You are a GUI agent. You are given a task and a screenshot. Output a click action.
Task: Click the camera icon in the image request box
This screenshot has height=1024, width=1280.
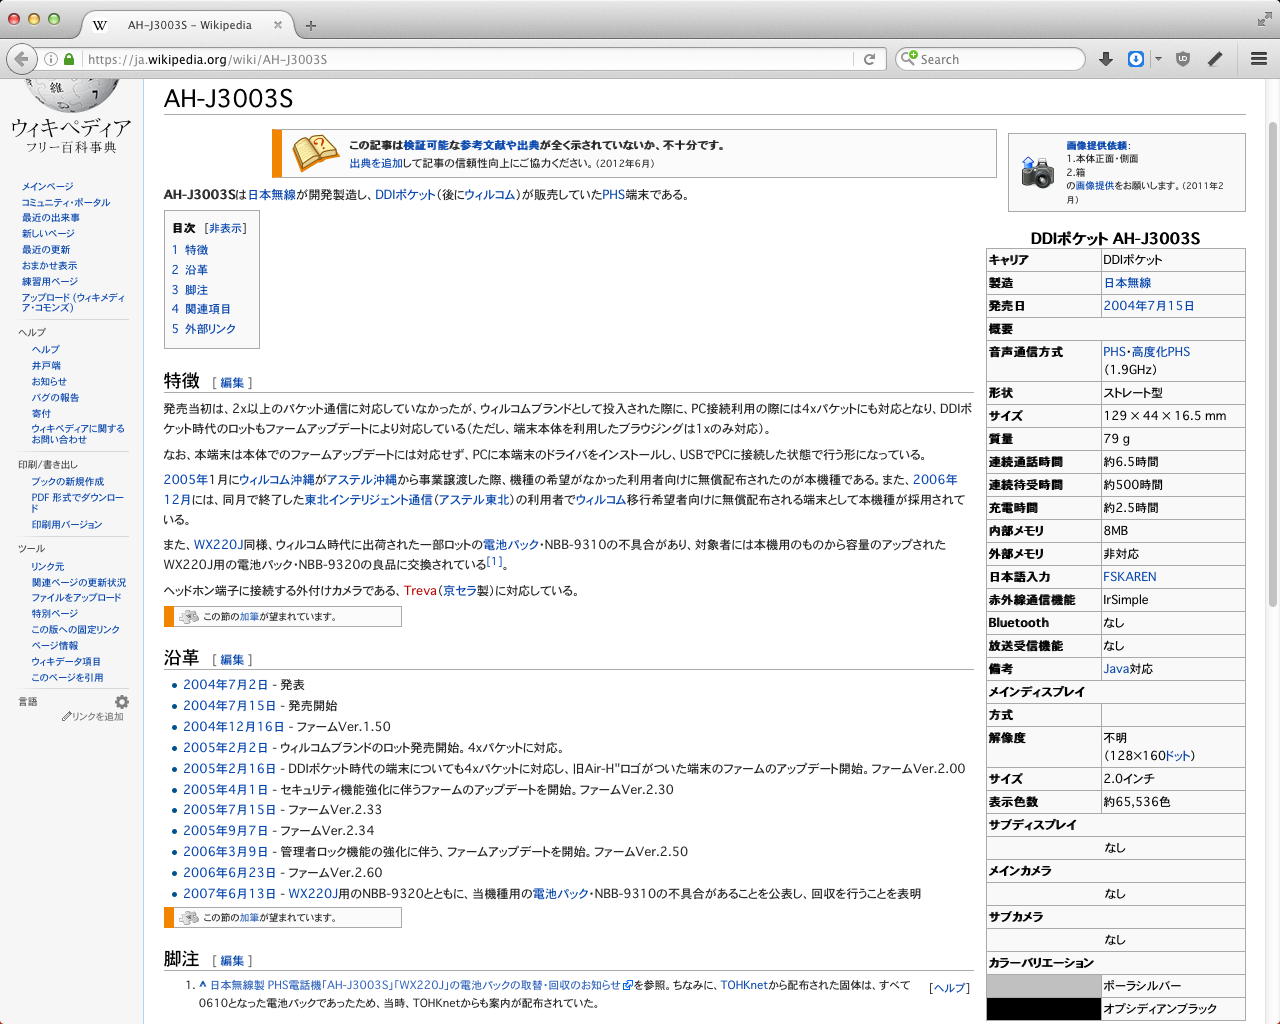click(1037, 172)
